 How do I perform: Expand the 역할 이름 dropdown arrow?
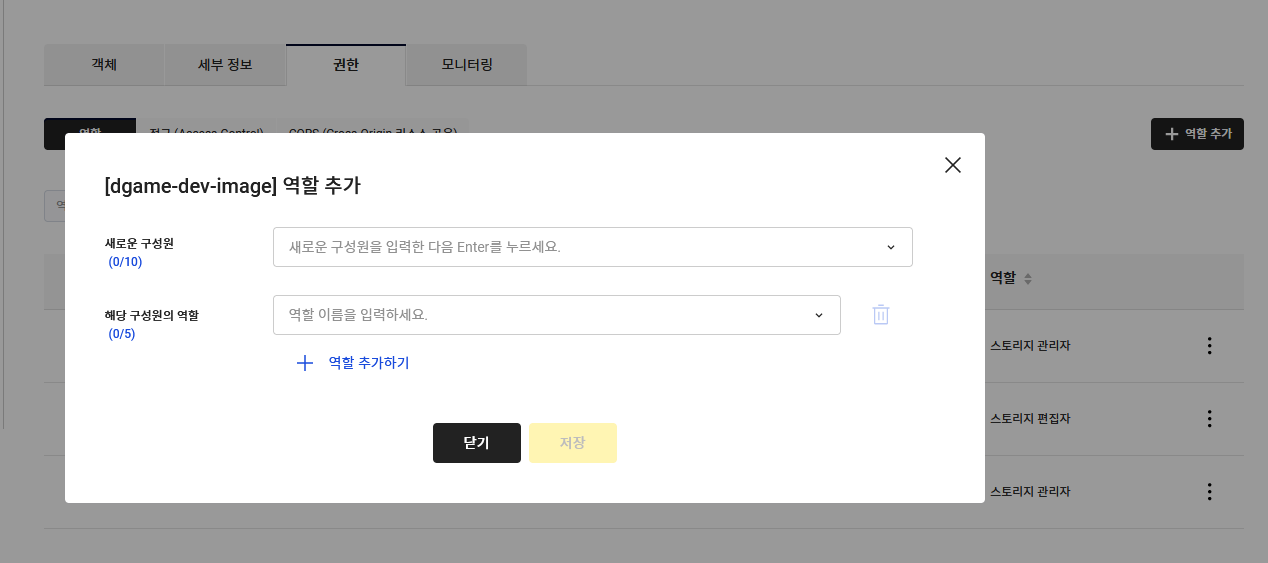[x=818, y=315]
